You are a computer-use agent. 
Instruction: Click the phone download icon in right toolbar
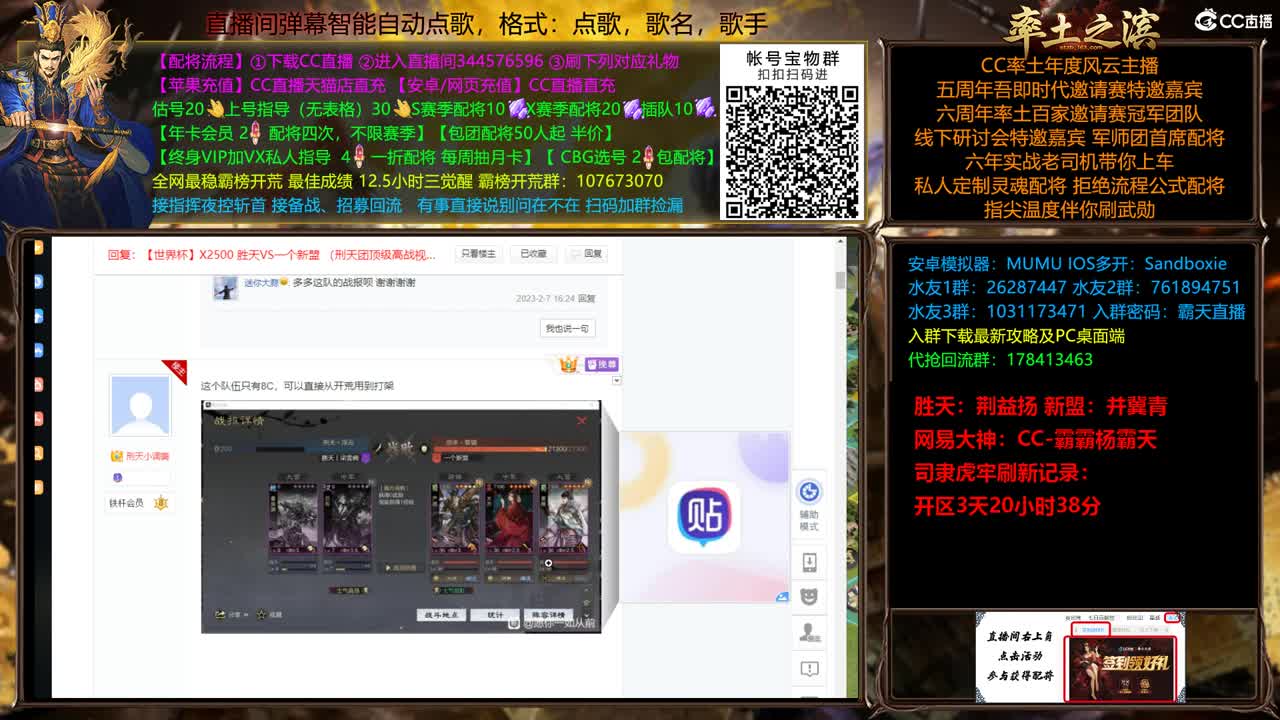coord(810,562)
